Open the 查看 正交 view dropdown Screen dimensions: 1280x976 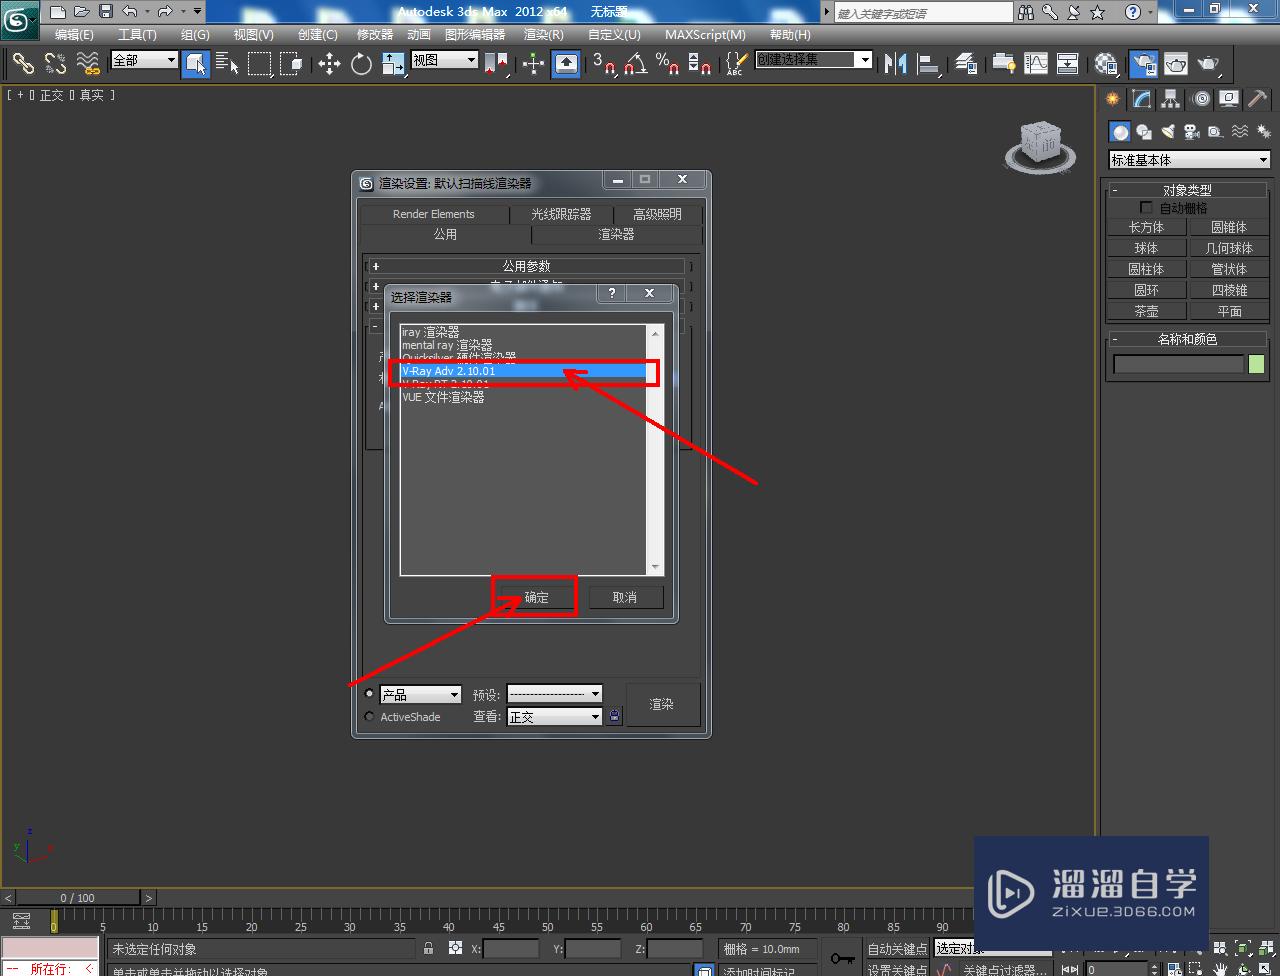[554, 716]
